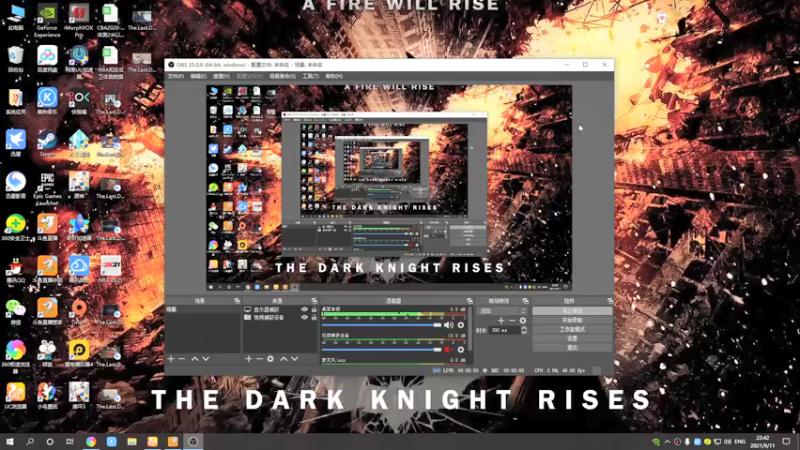Open transition properties gear icon
This screenshot has height=450, width=800.
pos(522,320)
